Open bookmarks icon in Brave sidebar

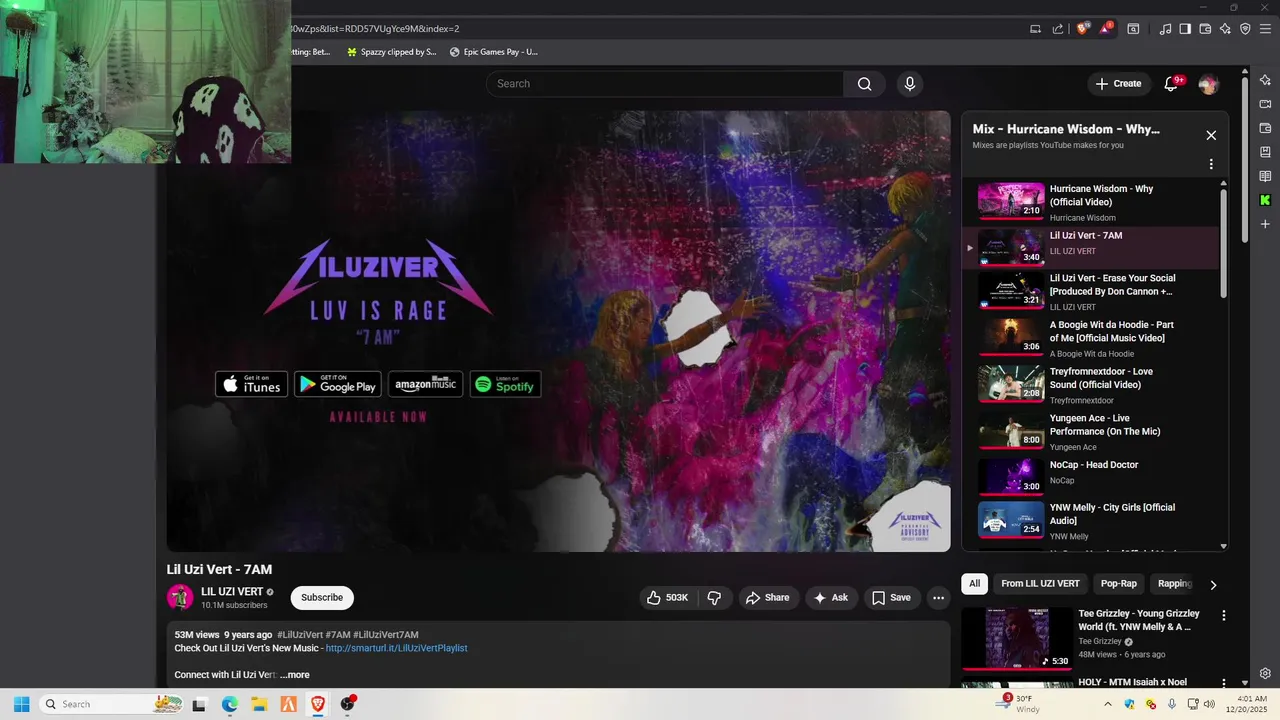pos(1265,152)
